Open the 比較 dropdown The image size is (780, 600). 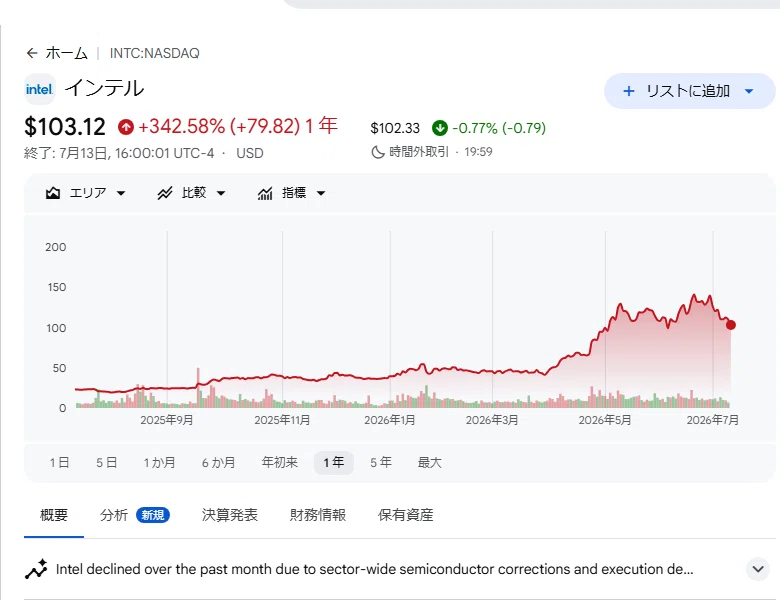(x=192, y=193)
